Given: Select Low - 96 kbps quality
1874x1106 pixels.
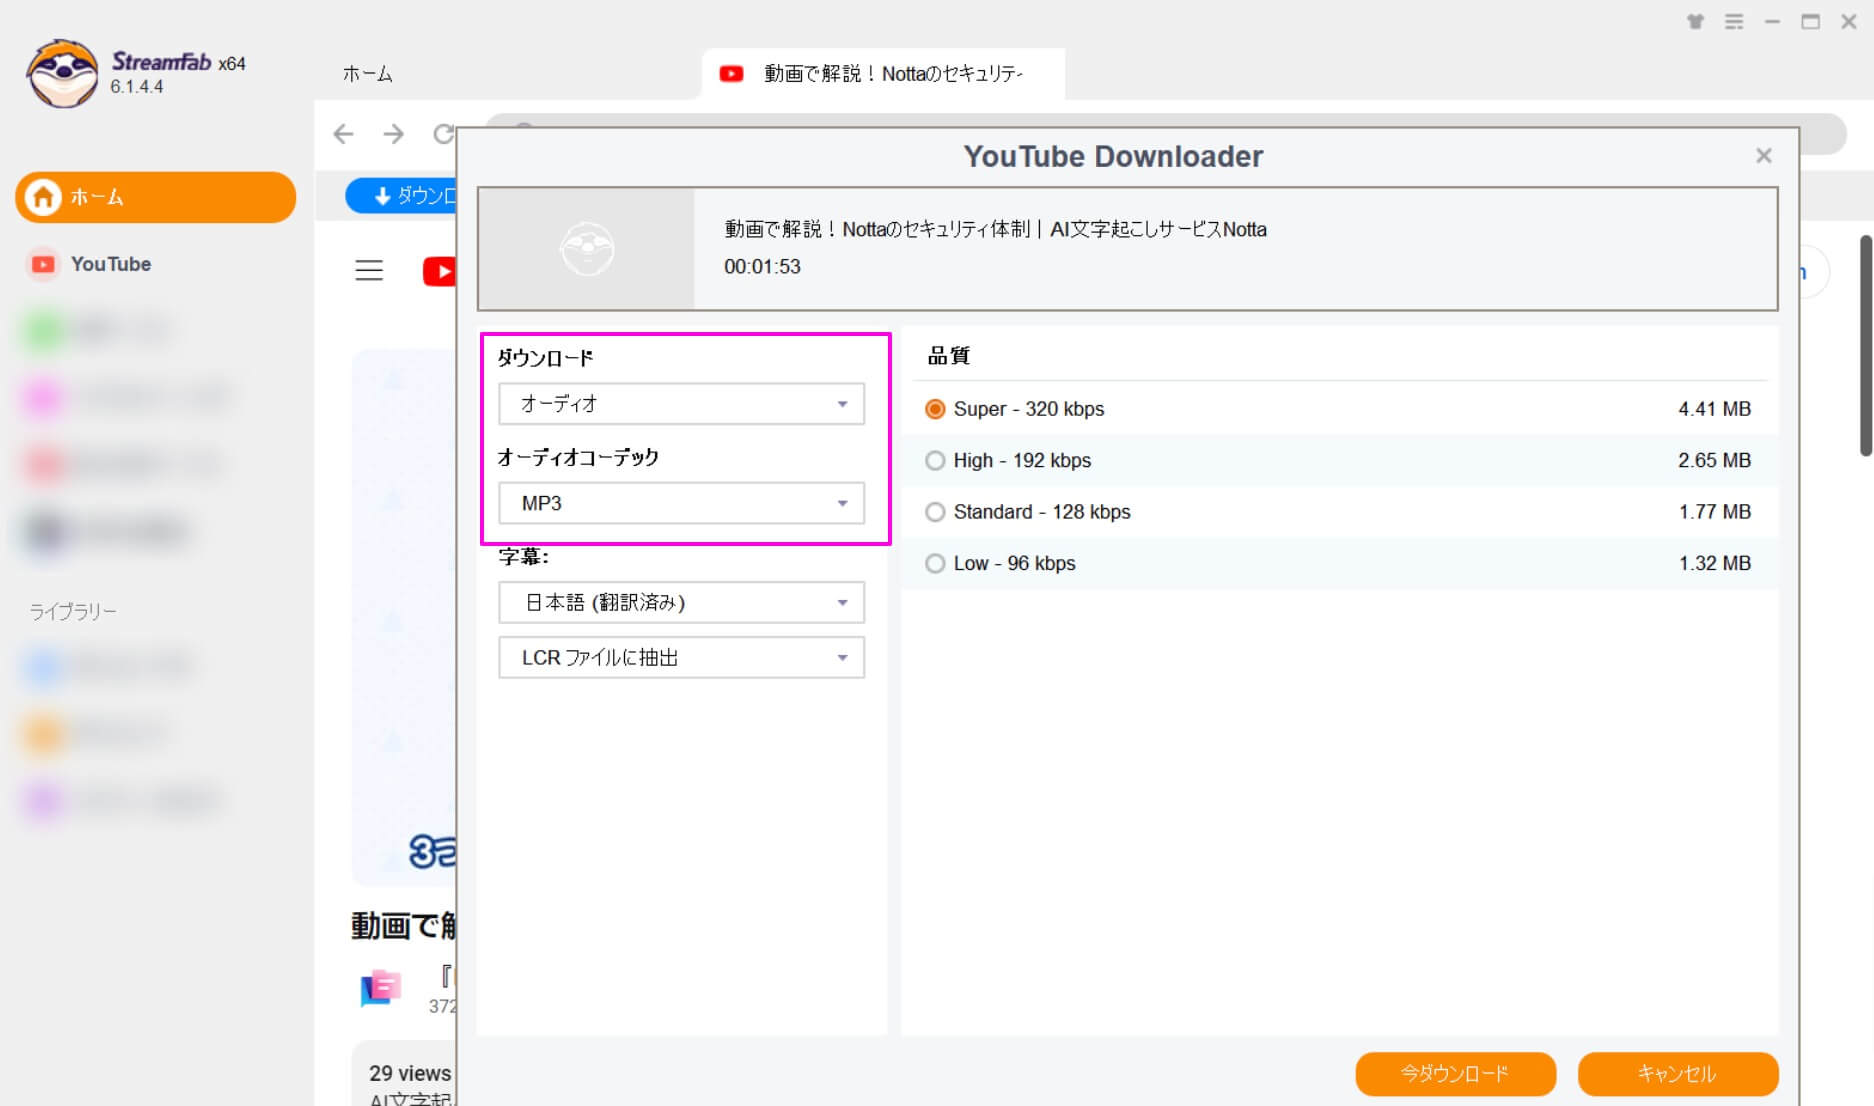Looking at the screenshot, I should pos(935,563).
